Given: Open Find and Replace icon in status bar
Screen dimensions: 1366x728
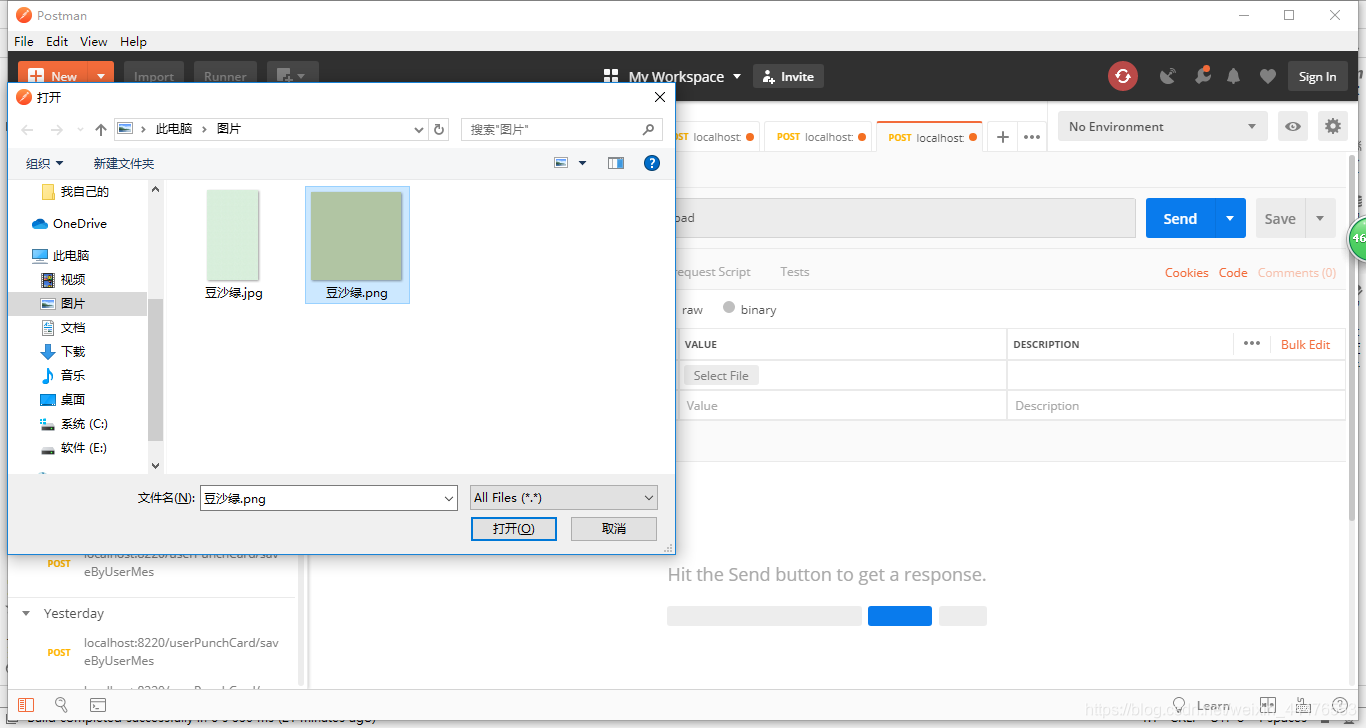Looking at the screenshot, I should 61,705.
